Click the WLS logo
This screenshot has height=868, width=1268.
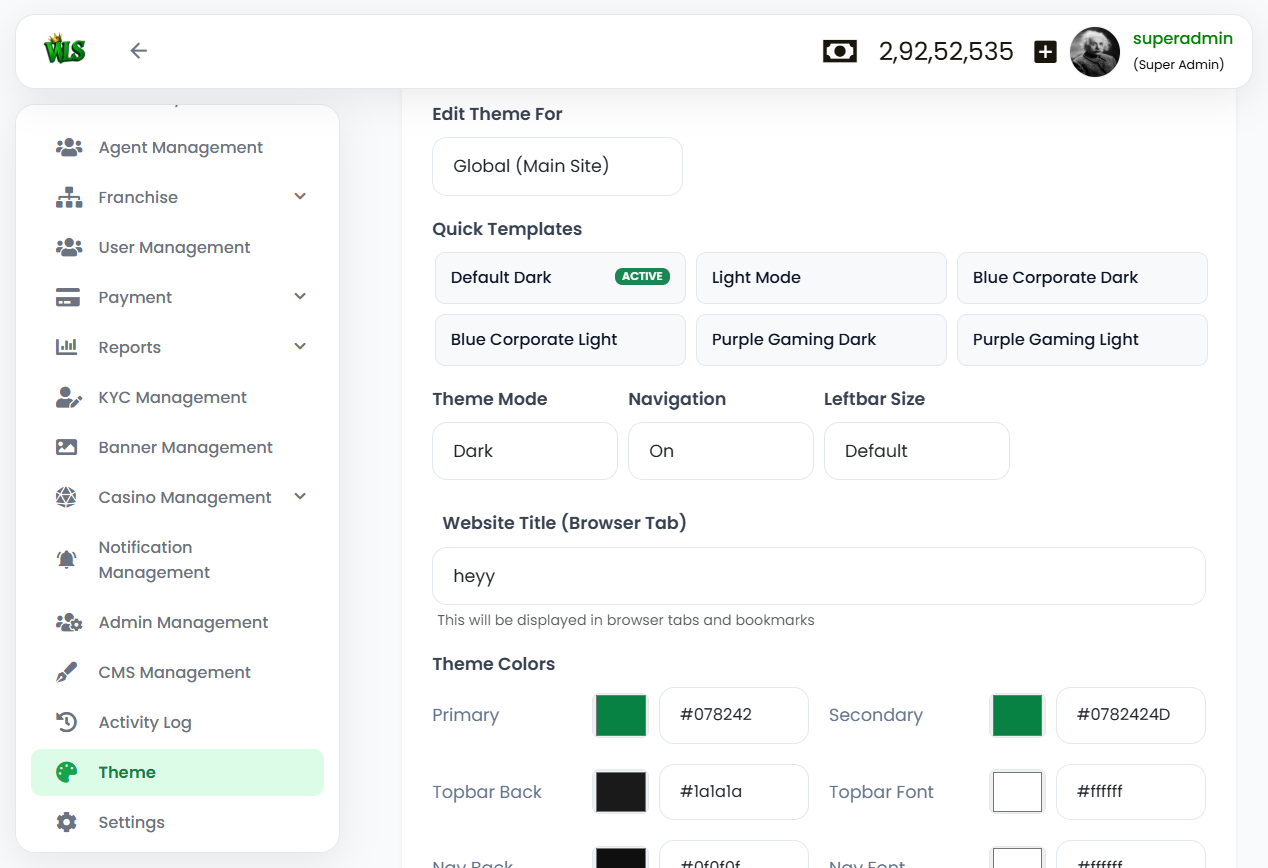(65, 50)
